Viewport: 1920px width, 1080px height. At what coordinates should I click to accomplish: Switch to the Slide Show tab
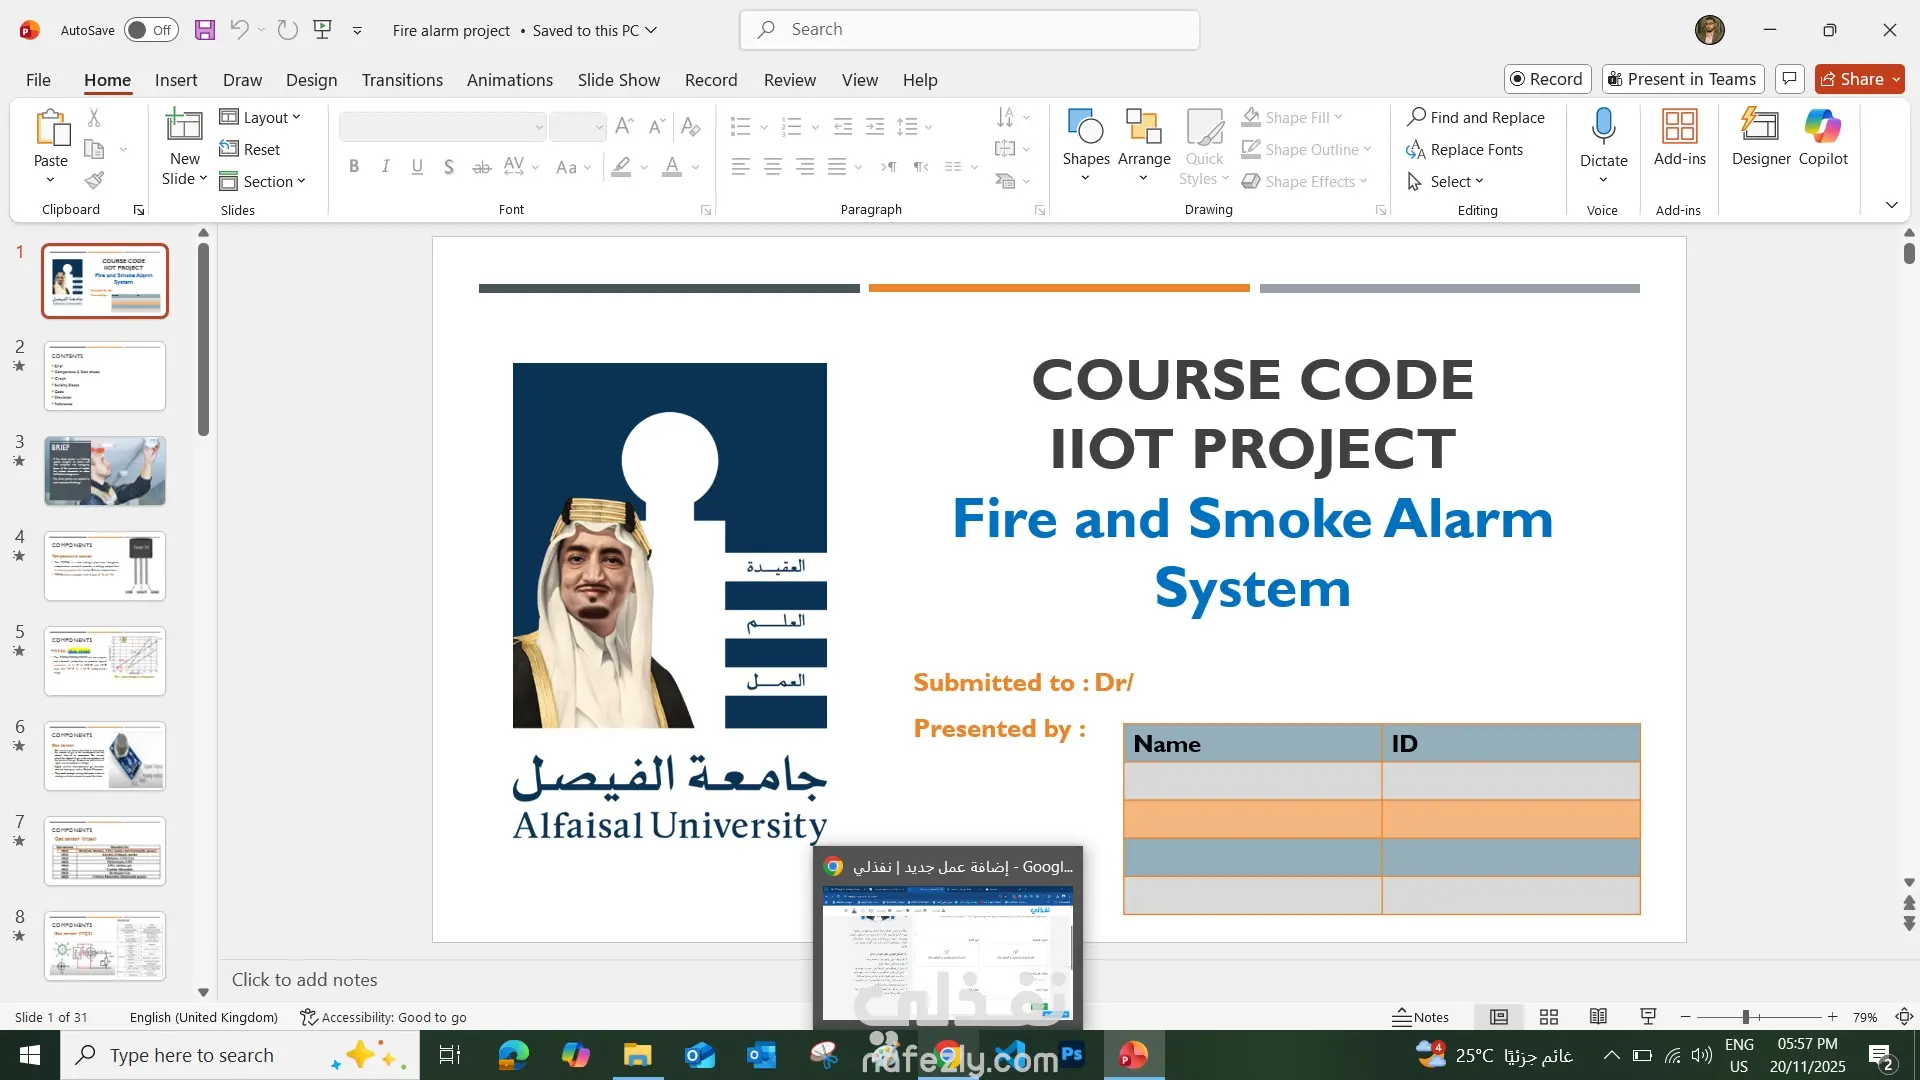[x=618, y=80]
